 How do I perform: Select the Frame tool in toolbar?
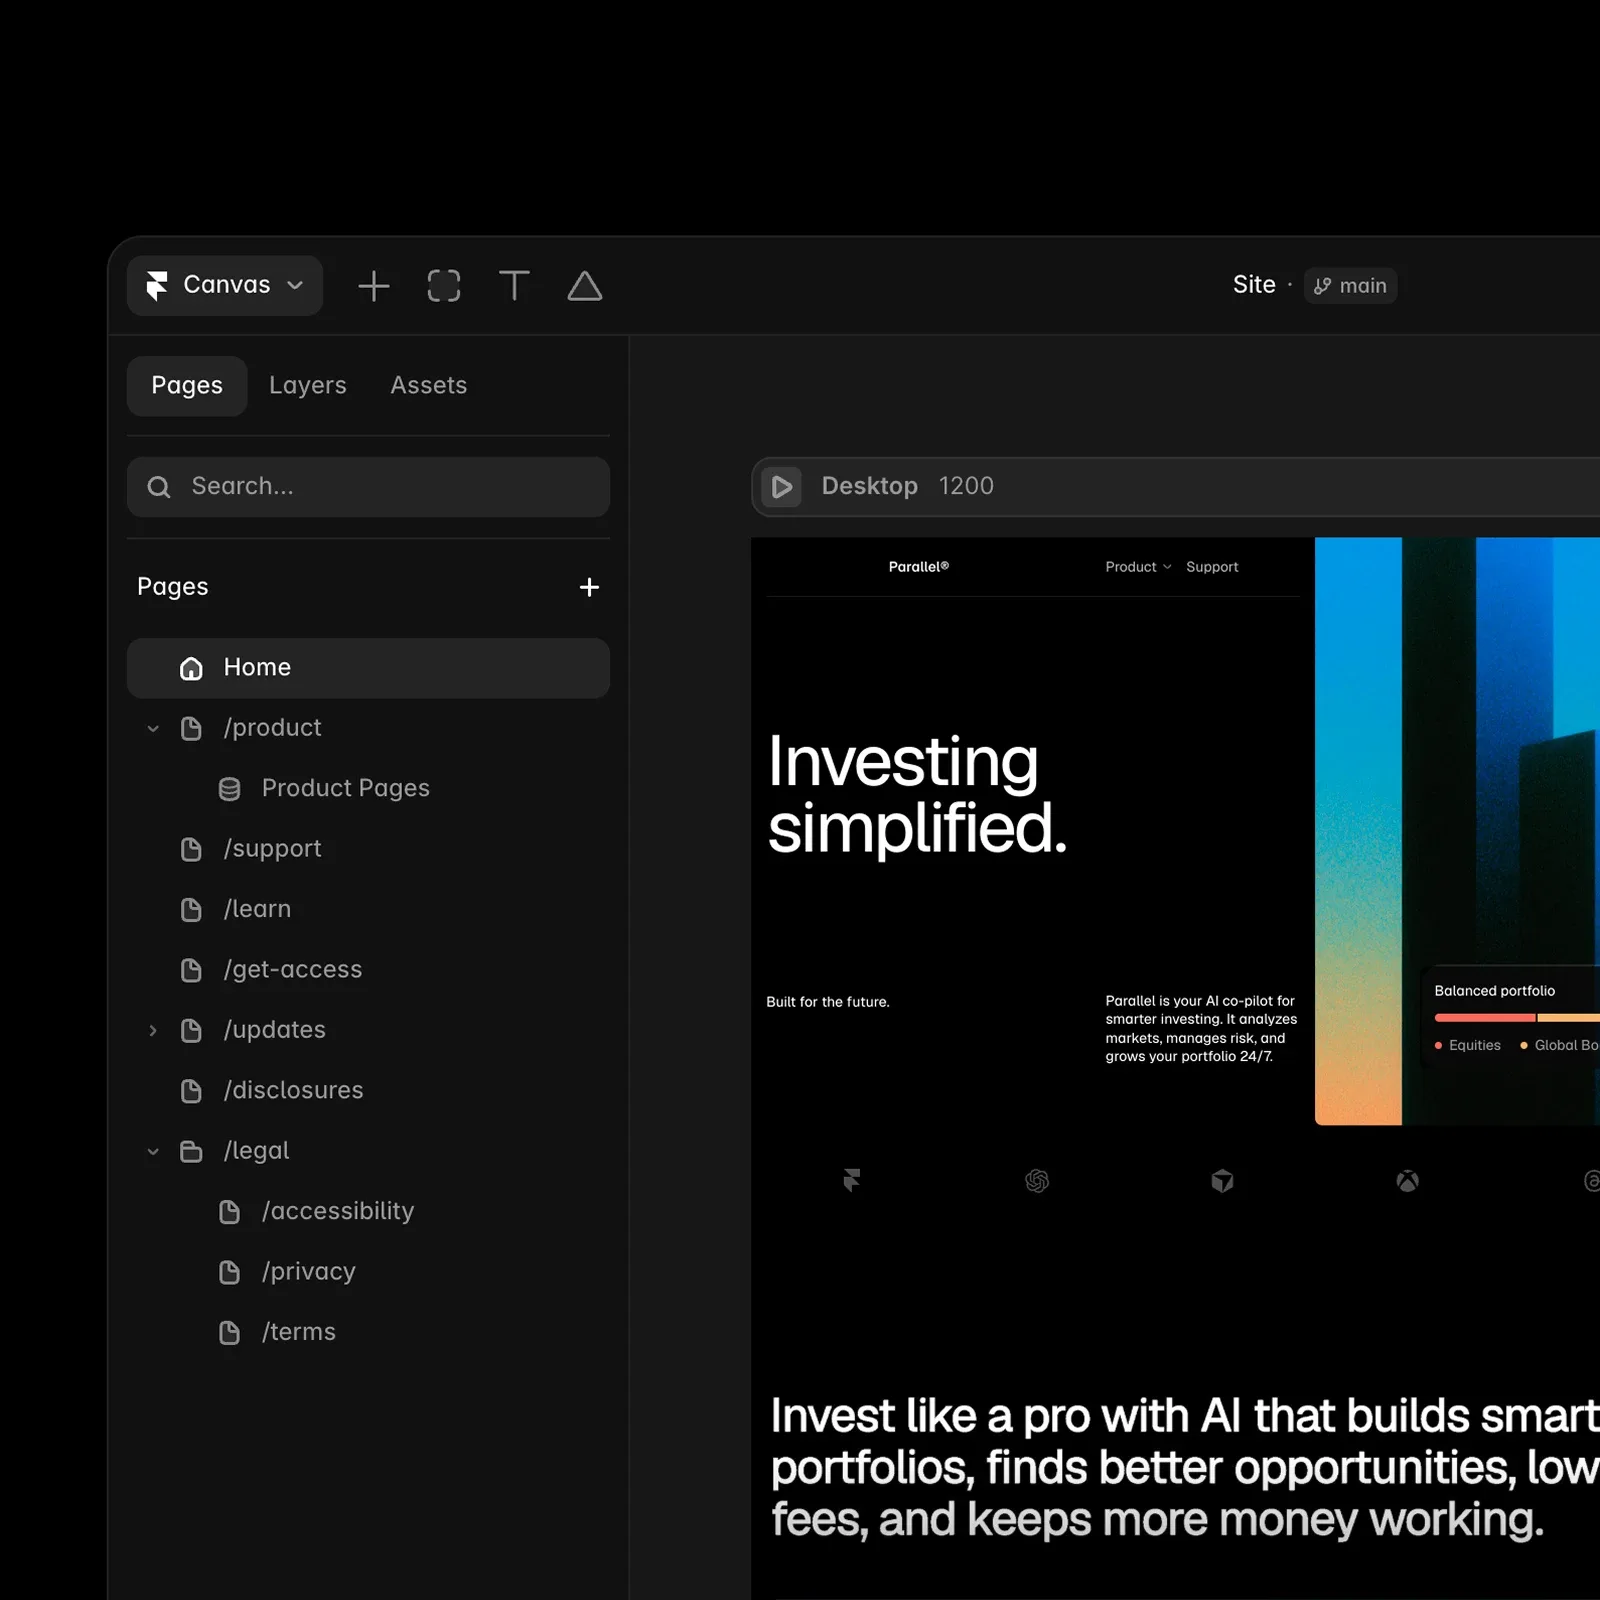444,286
